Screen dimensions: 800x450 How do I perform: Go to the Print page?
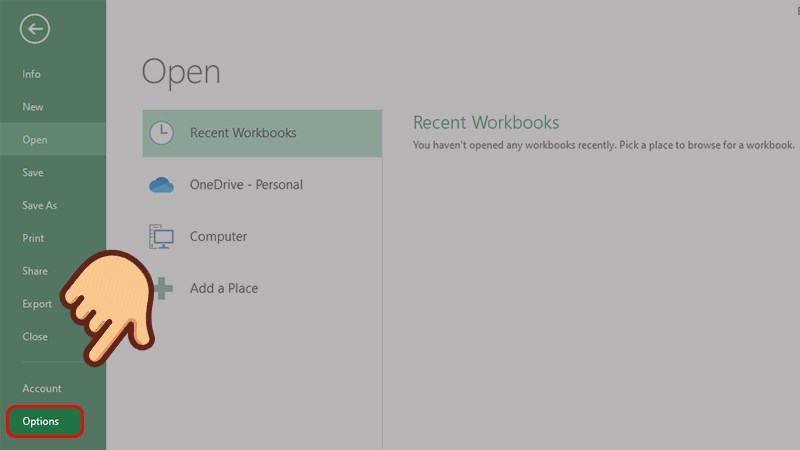tap(33, 238)
